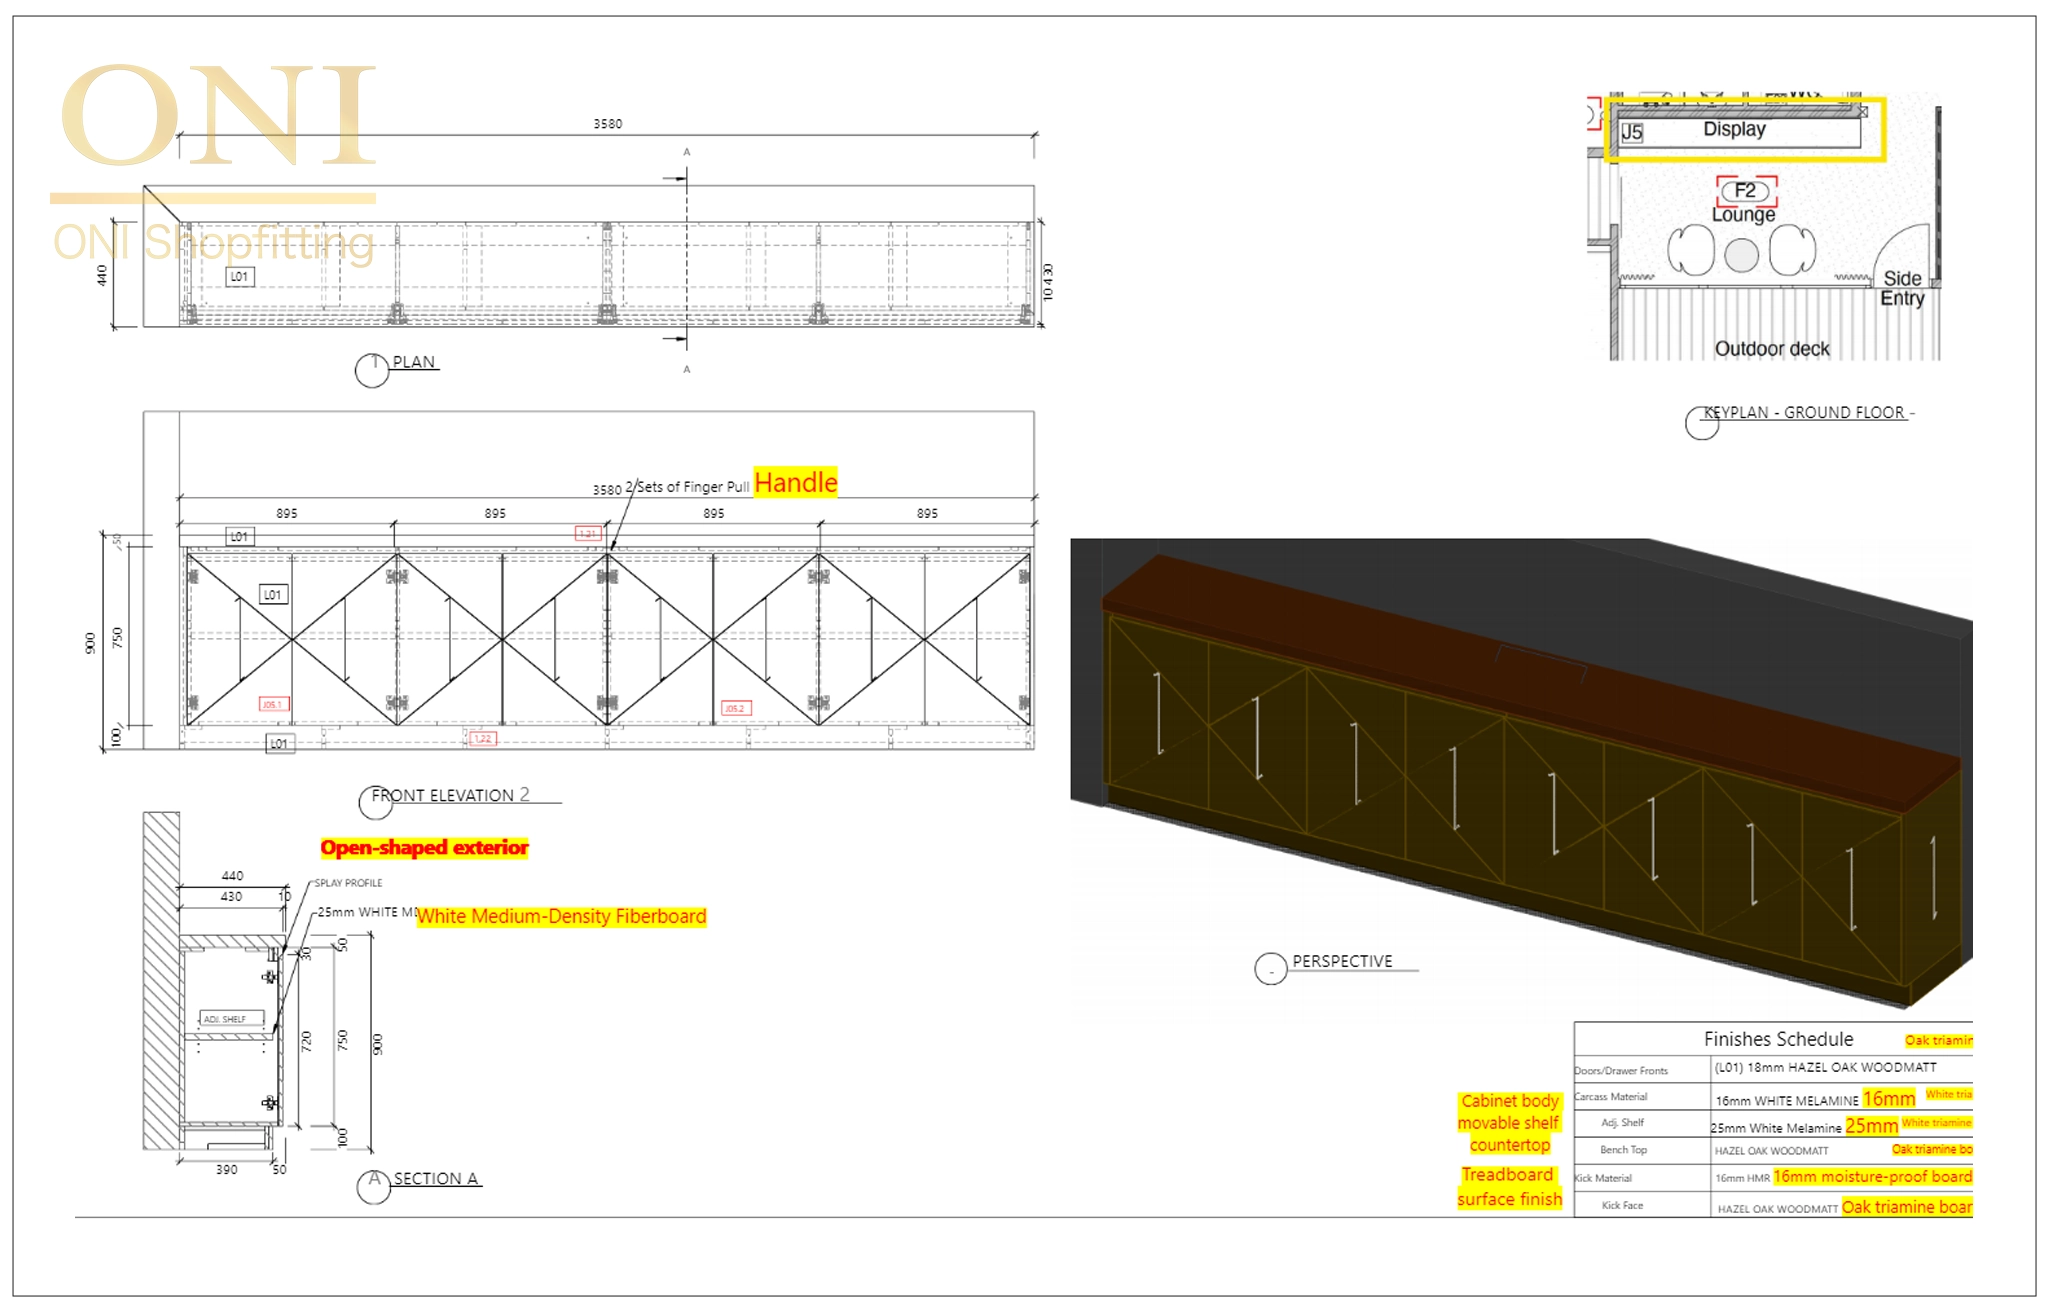Screen dimensions: 2048x1311
Task: Click the ADJ. SHELF label in section
Action: (x=226, y=1019)
